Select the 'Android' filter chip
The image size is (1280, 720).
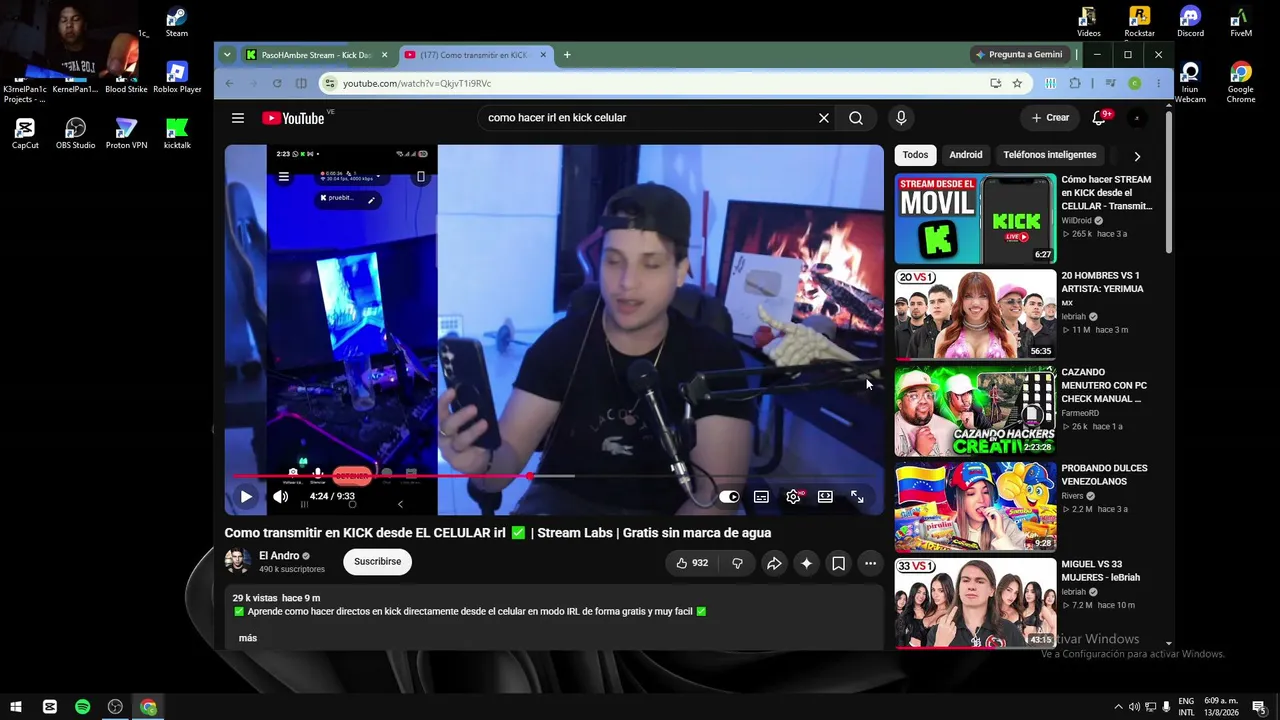point(966,155)
